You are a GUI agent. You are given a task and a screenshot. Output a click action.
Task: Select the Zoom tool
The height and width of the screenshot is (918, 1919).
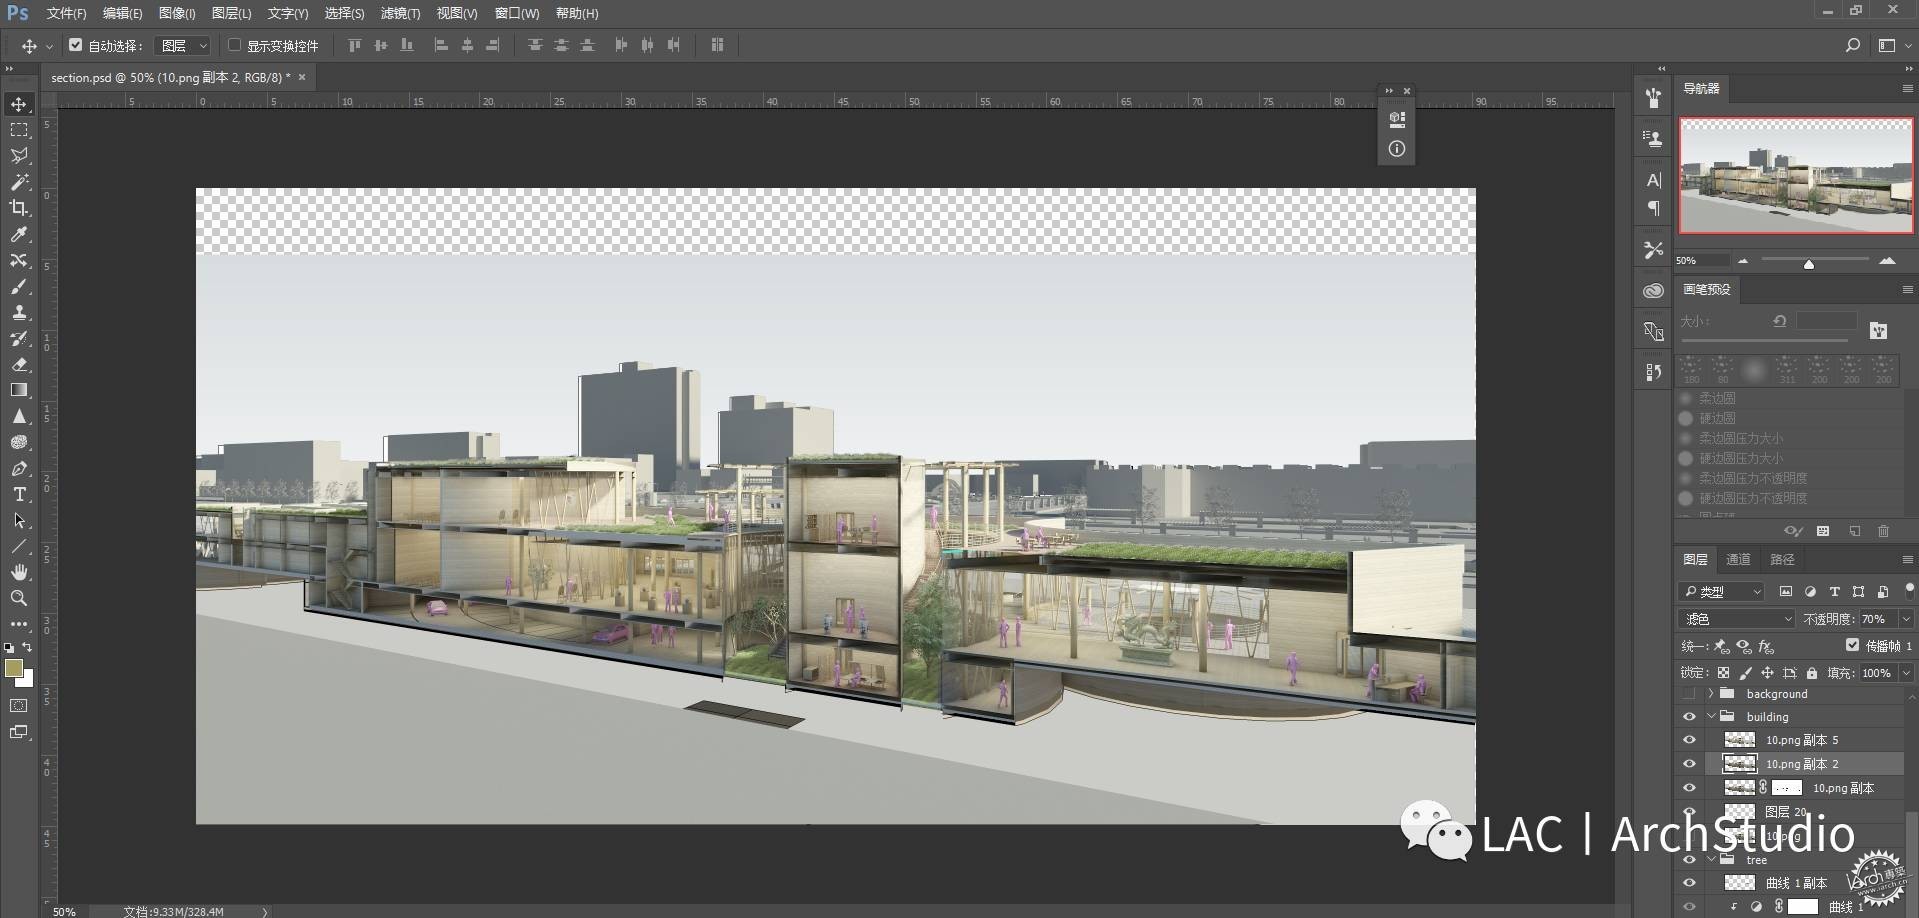pos(19,598)
